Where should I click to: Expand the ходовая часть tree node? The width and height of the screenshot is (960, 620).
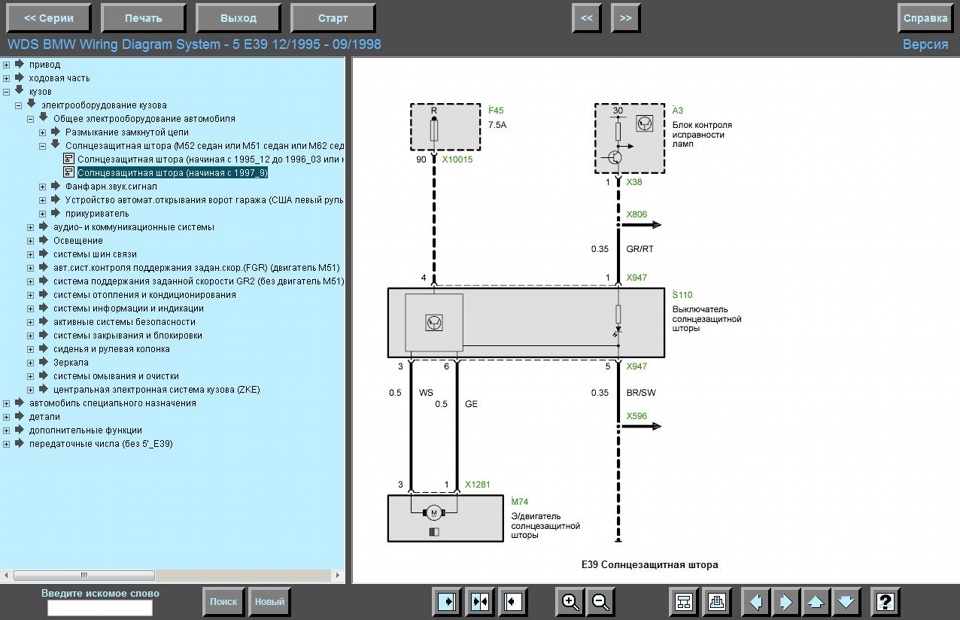(6, 78)
